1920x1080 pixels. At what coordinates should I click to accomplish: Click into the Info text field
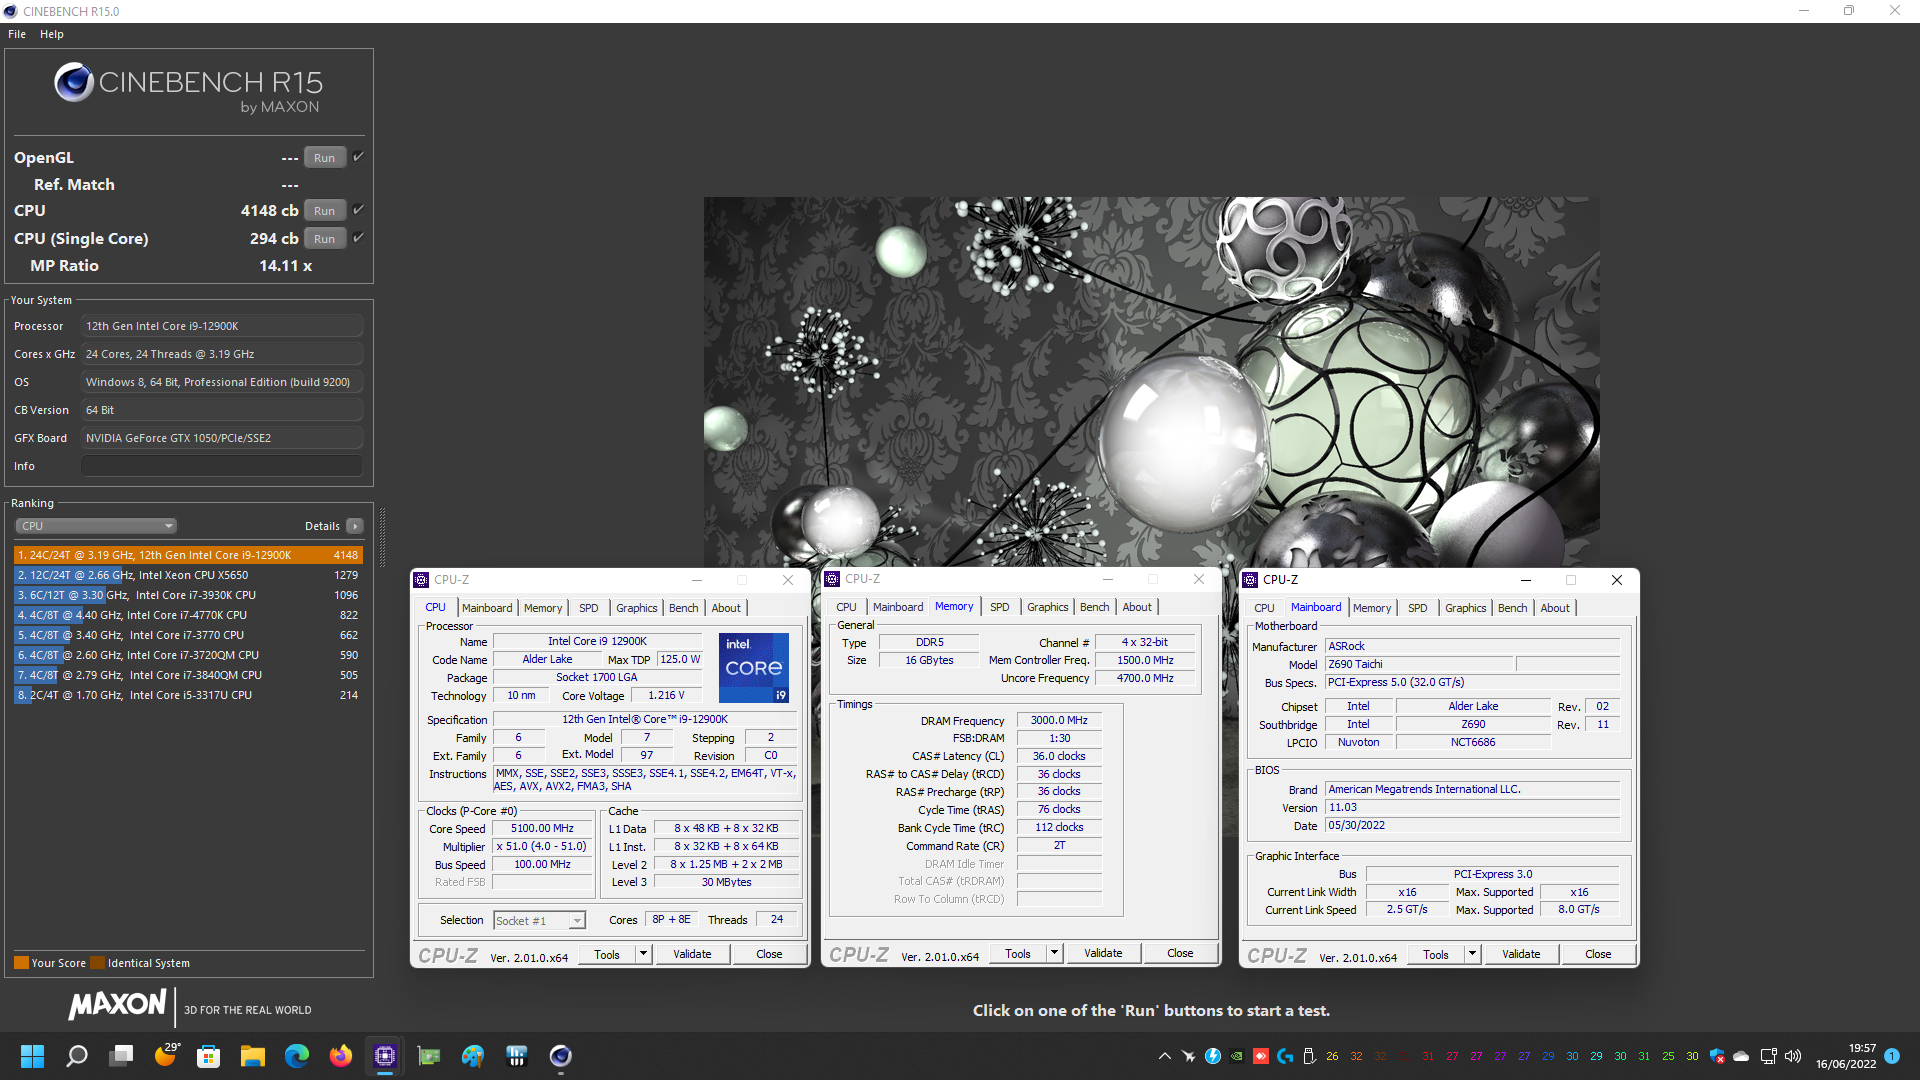222,466
